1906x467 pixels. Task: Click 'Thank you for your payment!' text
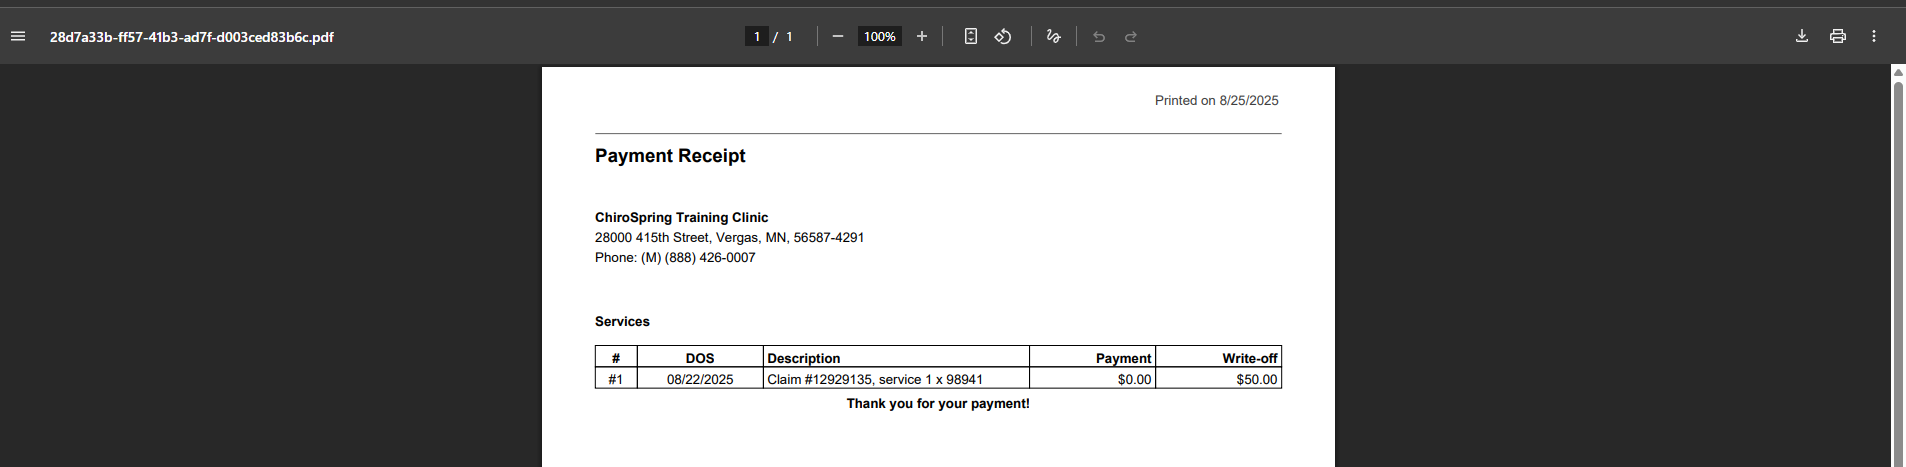[x=938, y=404]
